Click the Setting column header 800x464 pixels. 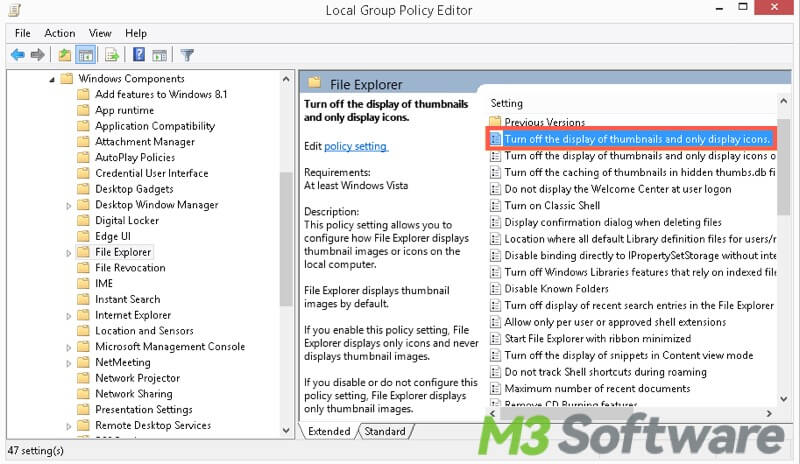[x=507, y=103]
